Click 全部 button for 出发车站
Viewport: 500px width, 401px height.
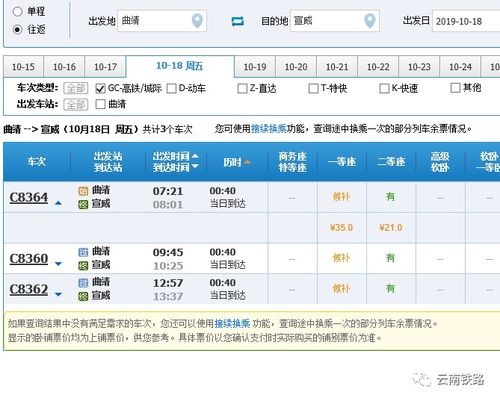tap(76, 105)
